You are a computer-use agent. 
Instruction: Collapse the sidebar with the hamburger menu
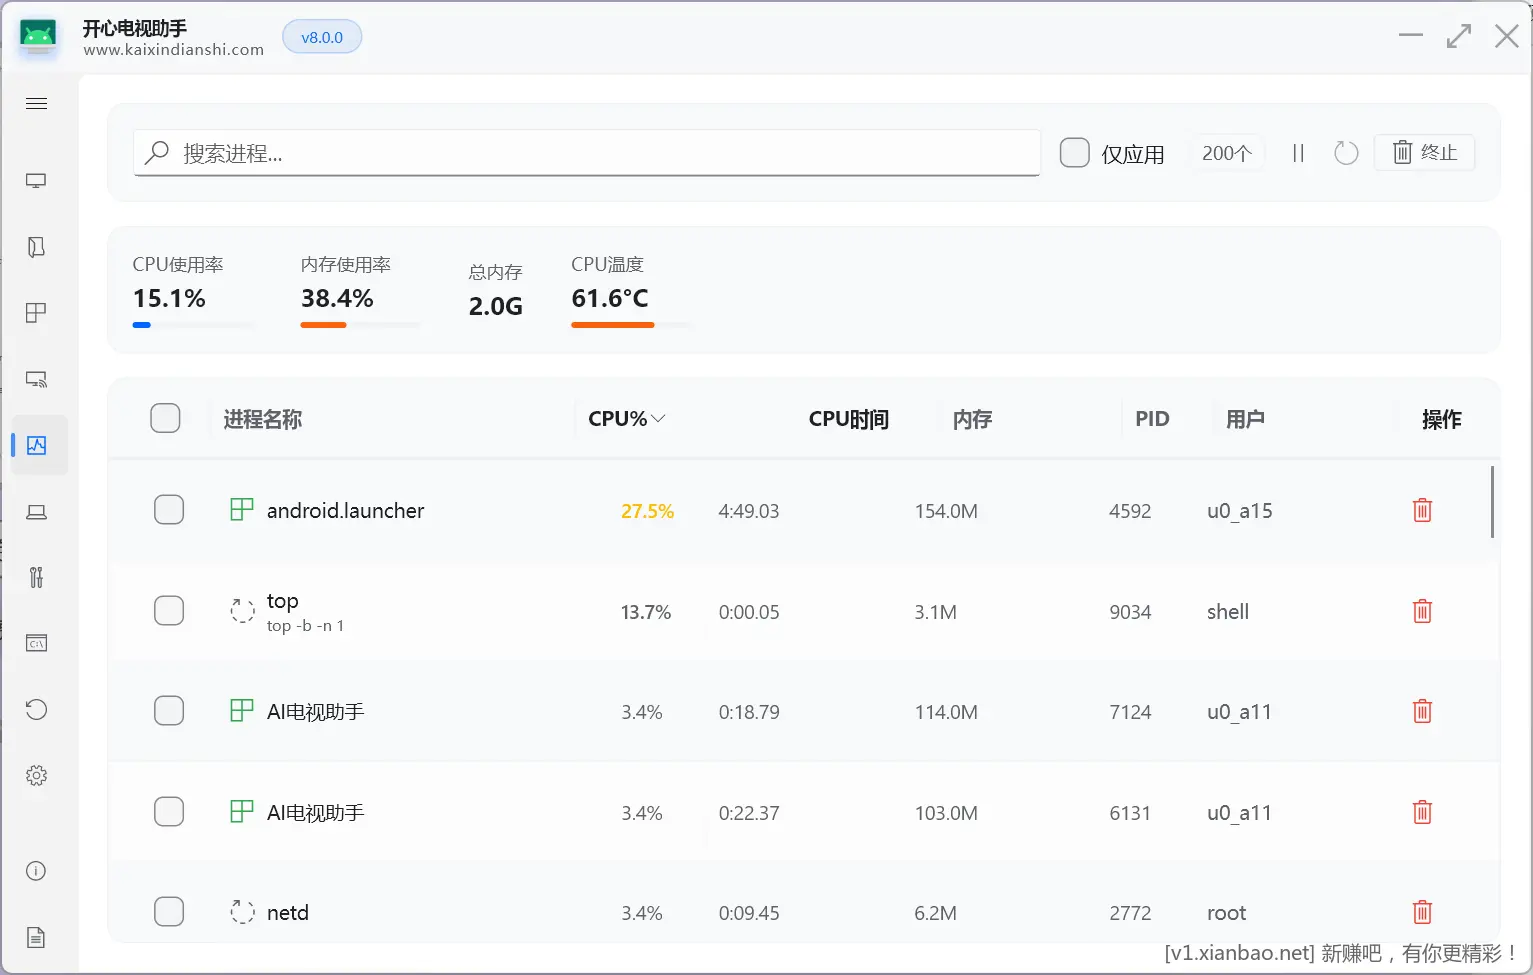click(x=37, y=103)
